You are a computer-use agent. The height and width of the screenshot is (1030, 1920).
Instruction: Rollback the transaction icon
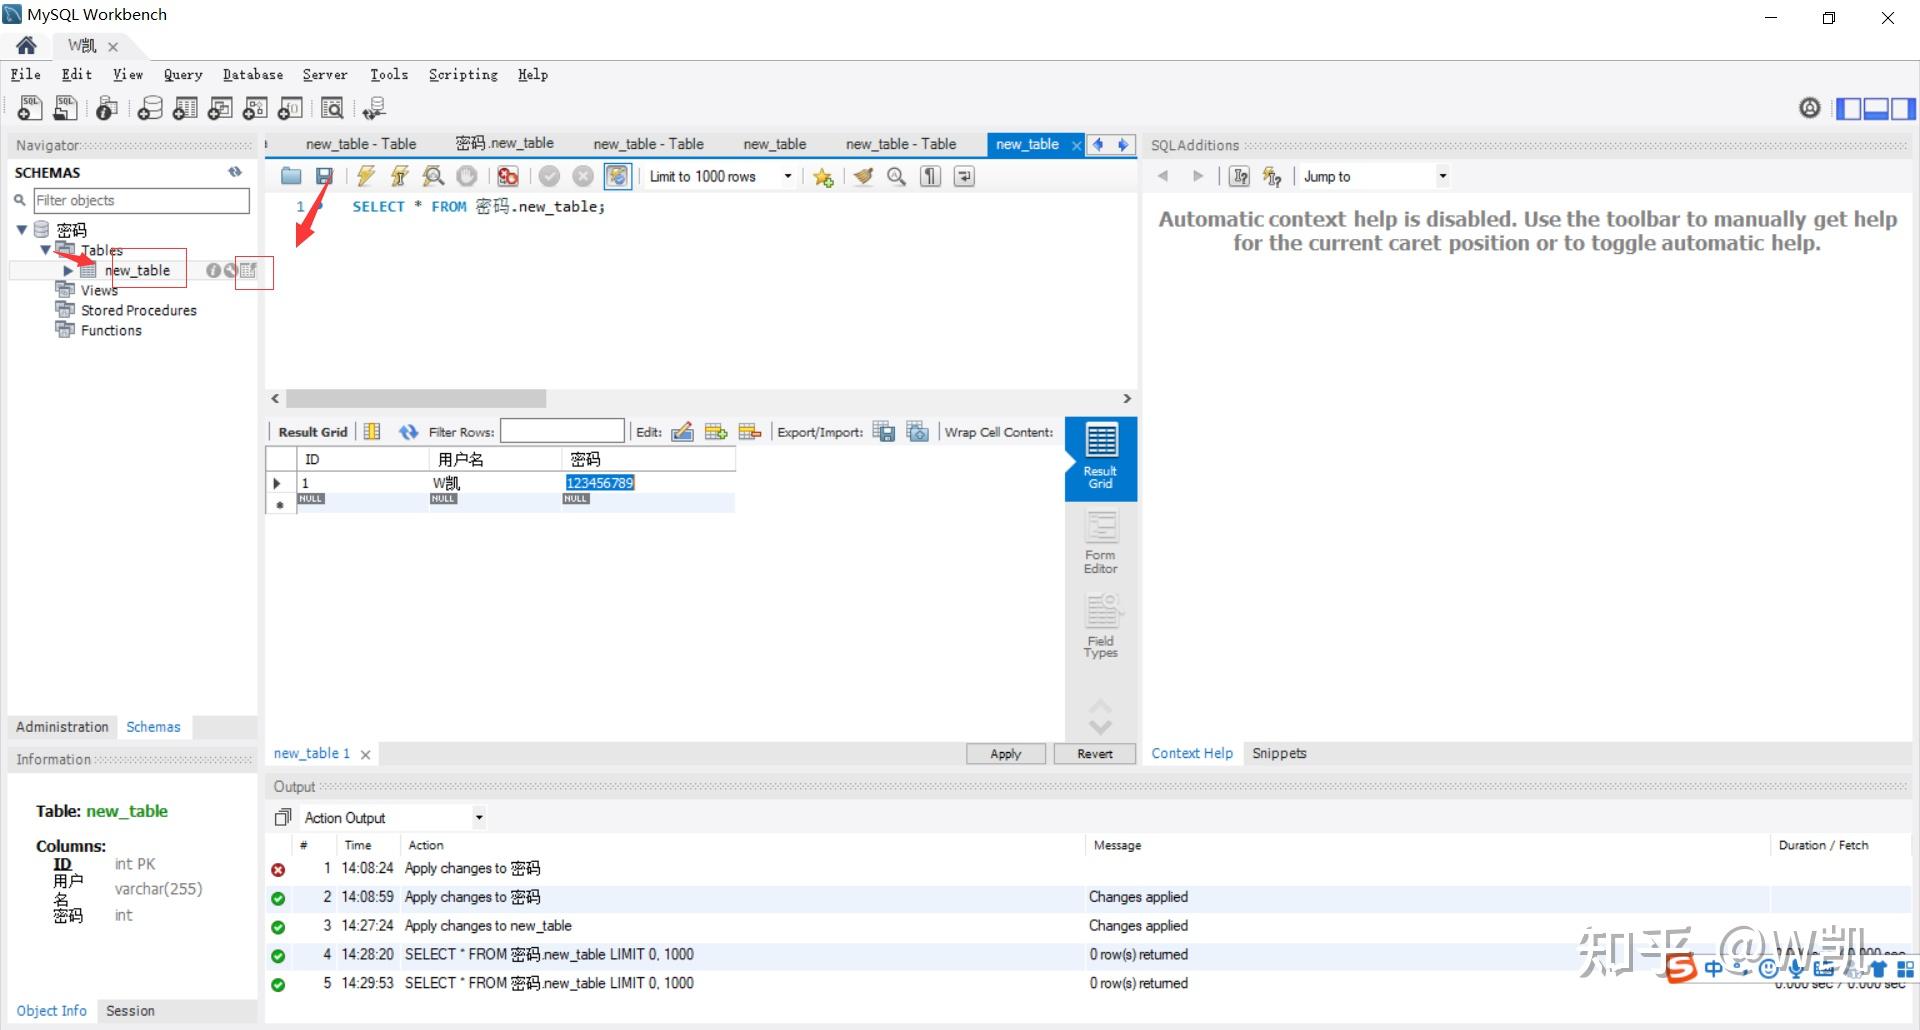583,177
